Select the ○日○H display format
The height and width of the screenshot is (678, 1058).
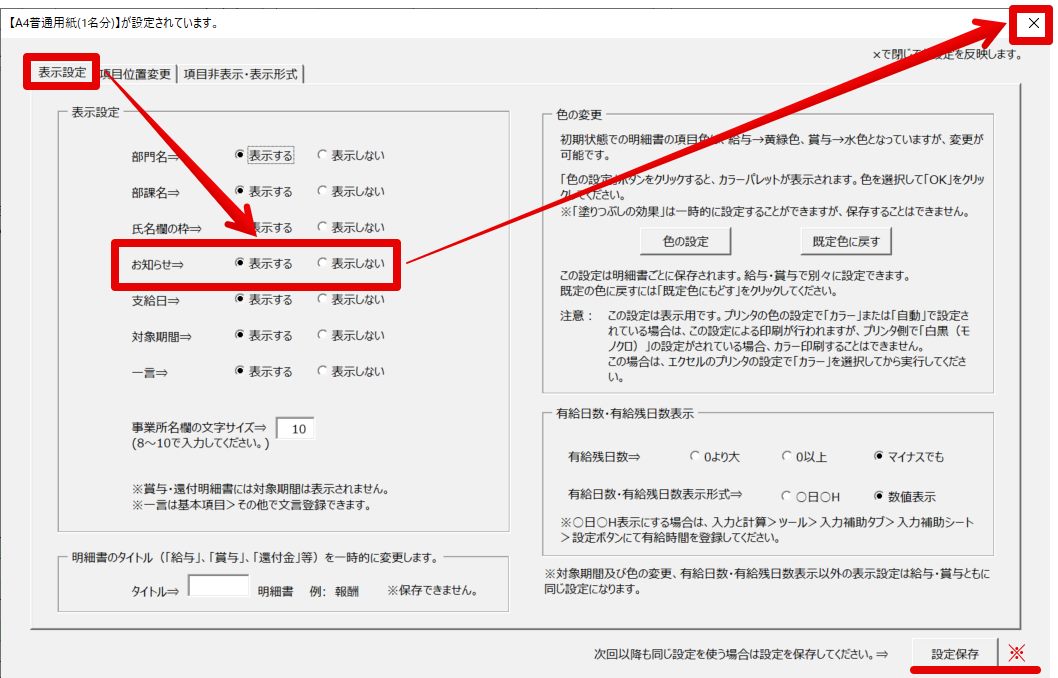pos(788,496)
